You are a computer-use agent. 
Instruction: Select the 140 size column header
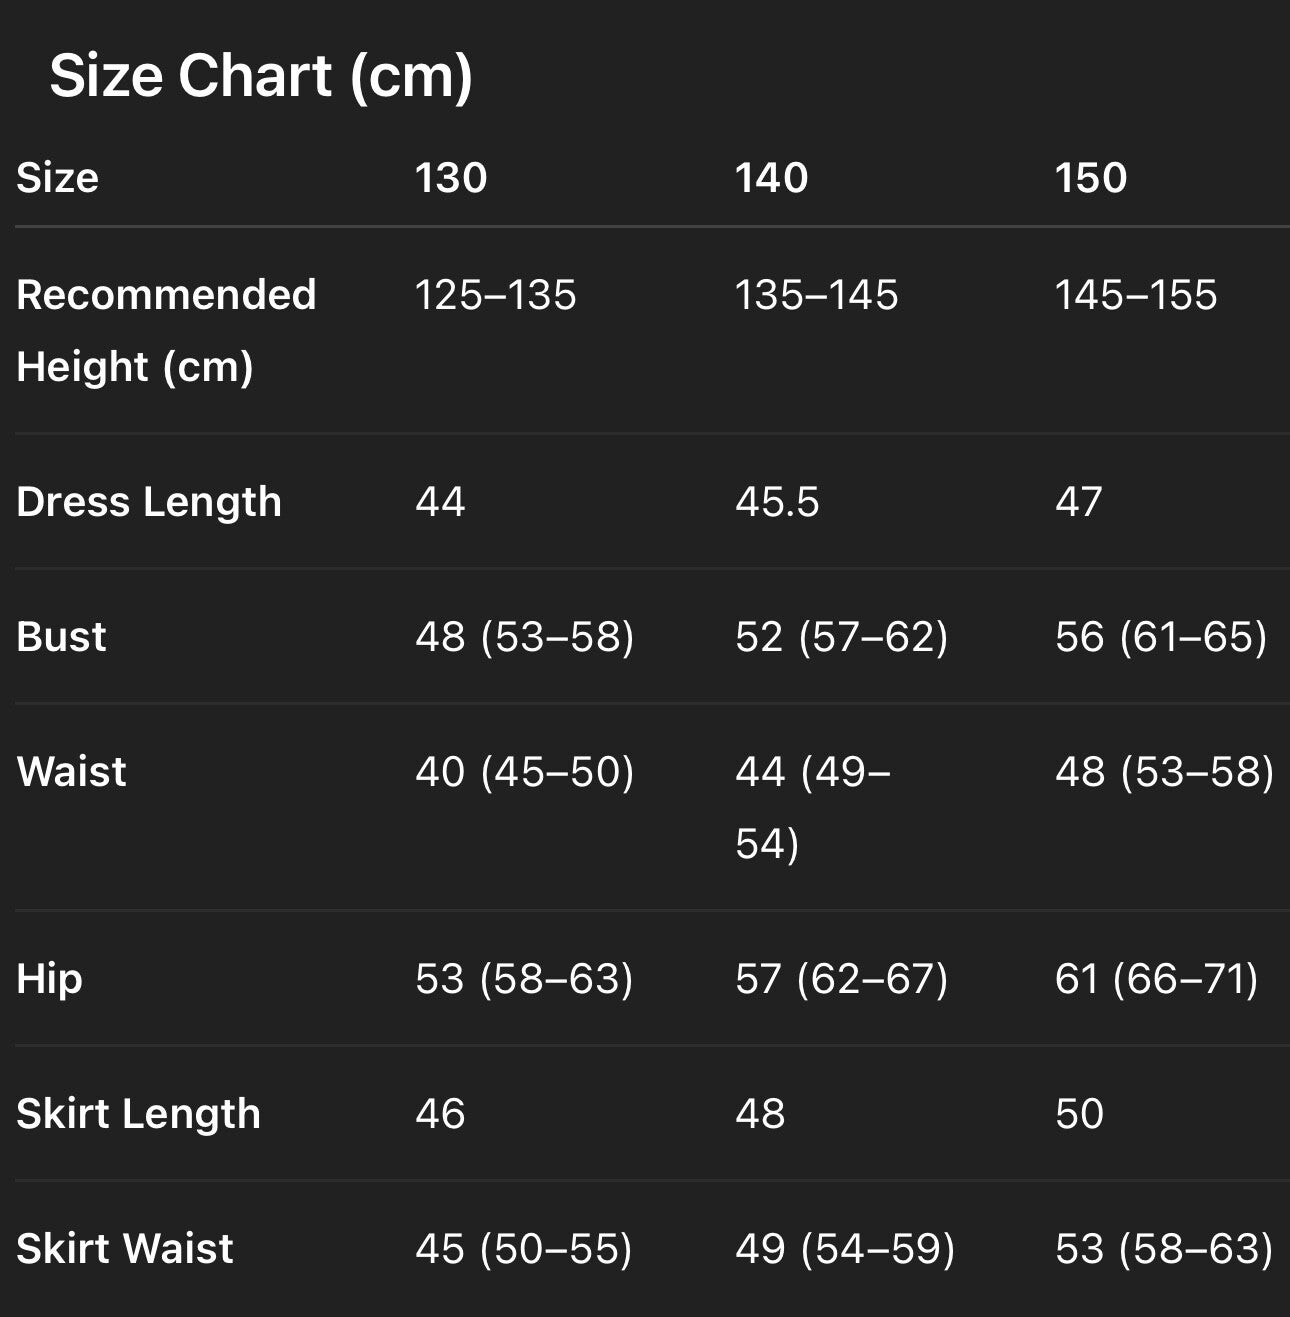tap(771, 178)
